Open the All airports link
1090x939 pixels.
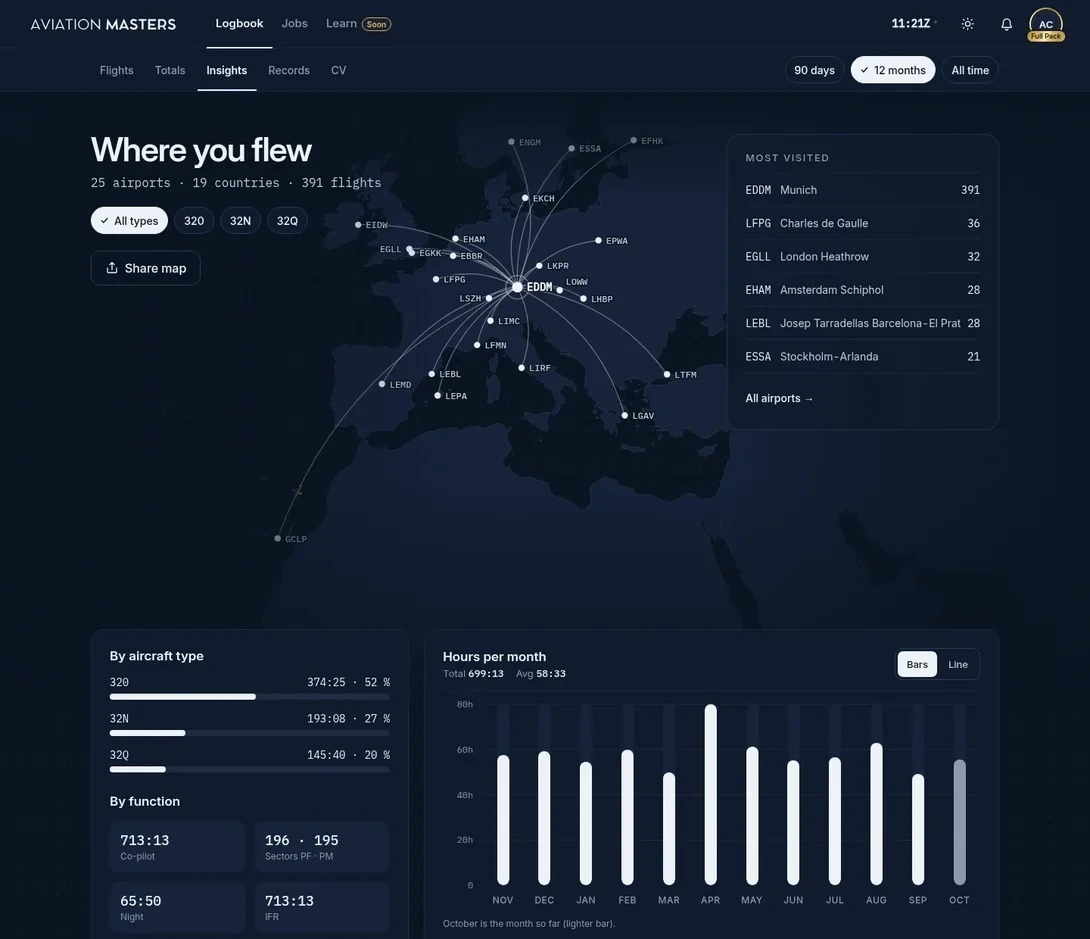coord(779,398)
